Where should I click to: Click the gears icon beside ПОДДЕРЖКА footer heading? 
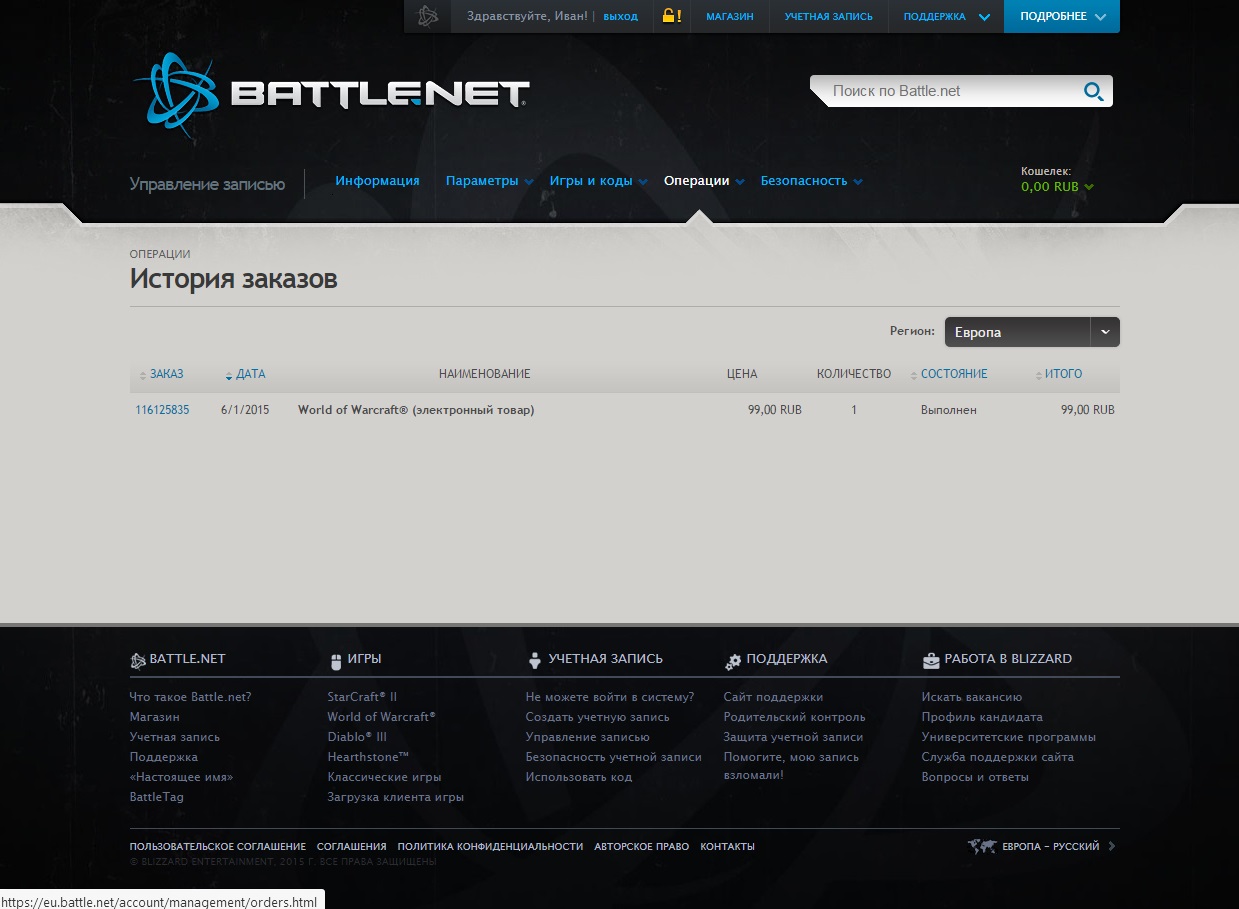pos(732,660)
